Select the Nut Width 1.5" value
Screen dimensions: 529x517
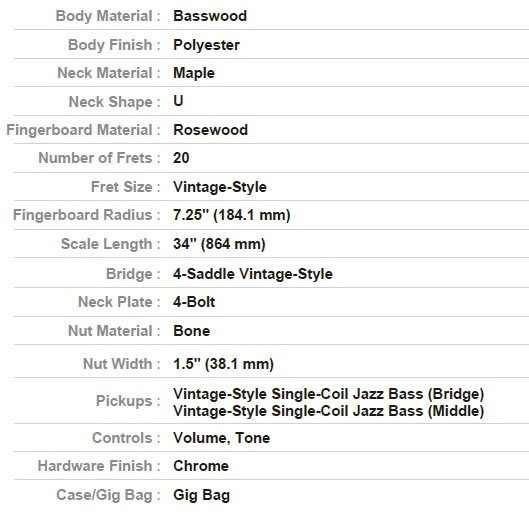click(223, 364)
